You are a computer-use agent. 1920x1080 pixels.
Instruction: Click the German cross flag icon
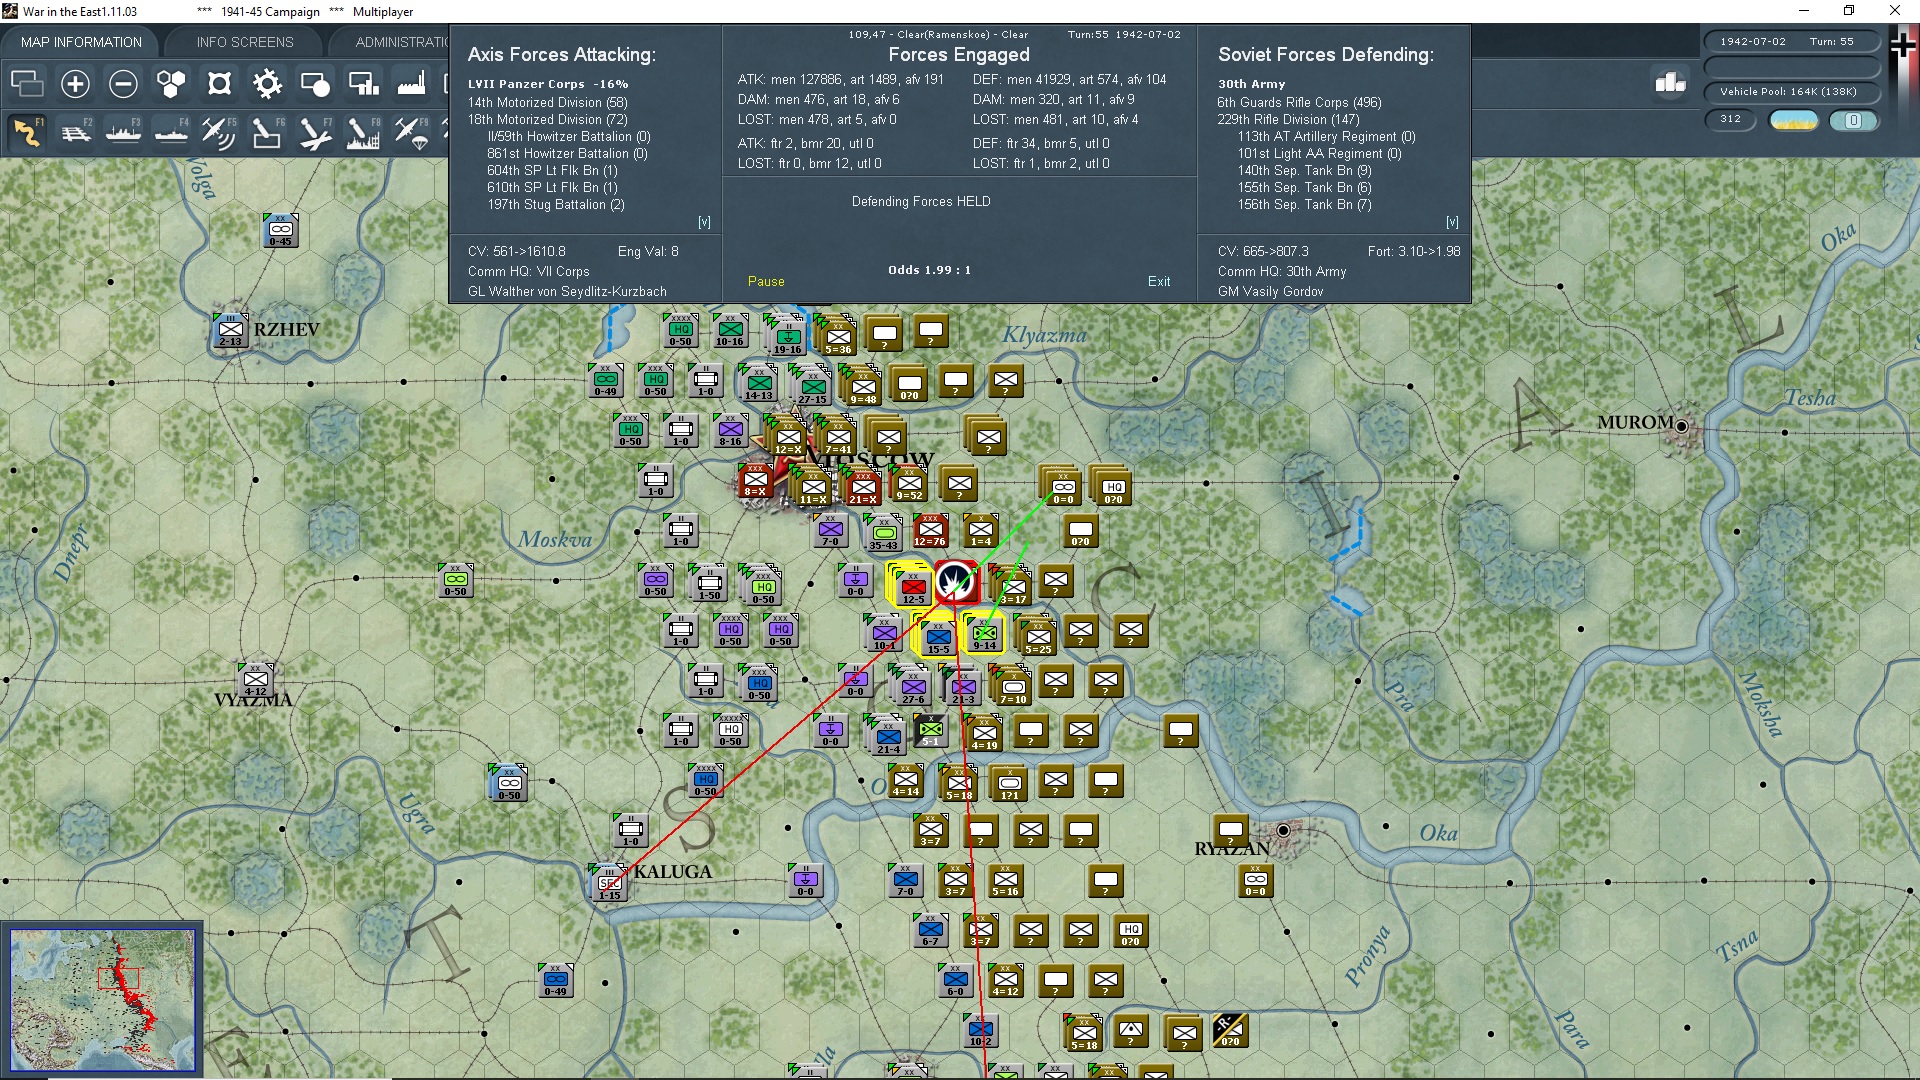1903,45
